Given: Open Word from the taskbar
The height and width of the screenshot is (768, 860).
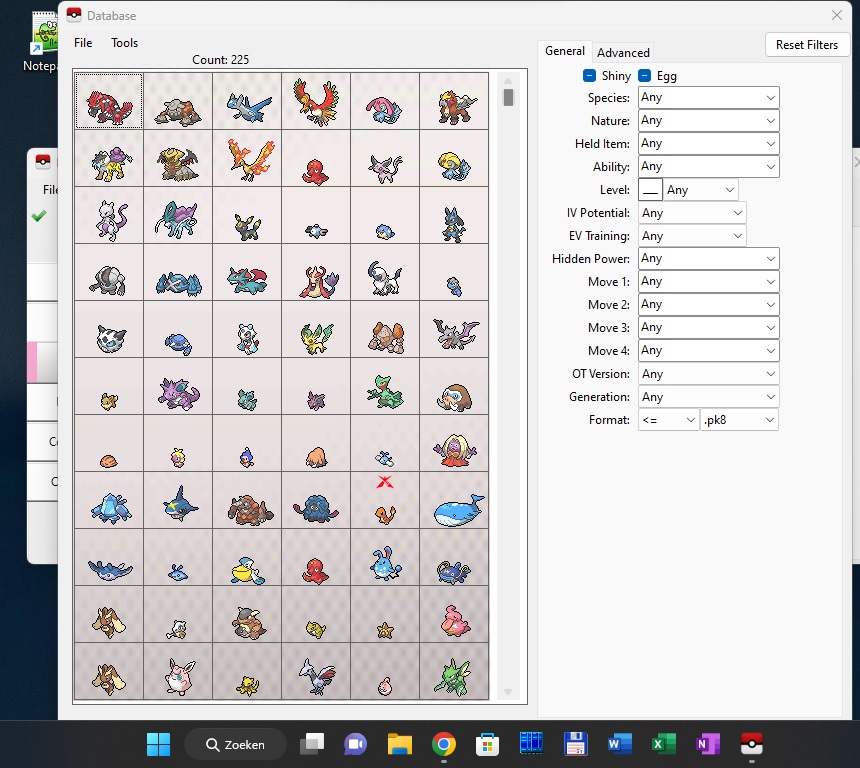Looking at the screenshot, I should point(620,744).
